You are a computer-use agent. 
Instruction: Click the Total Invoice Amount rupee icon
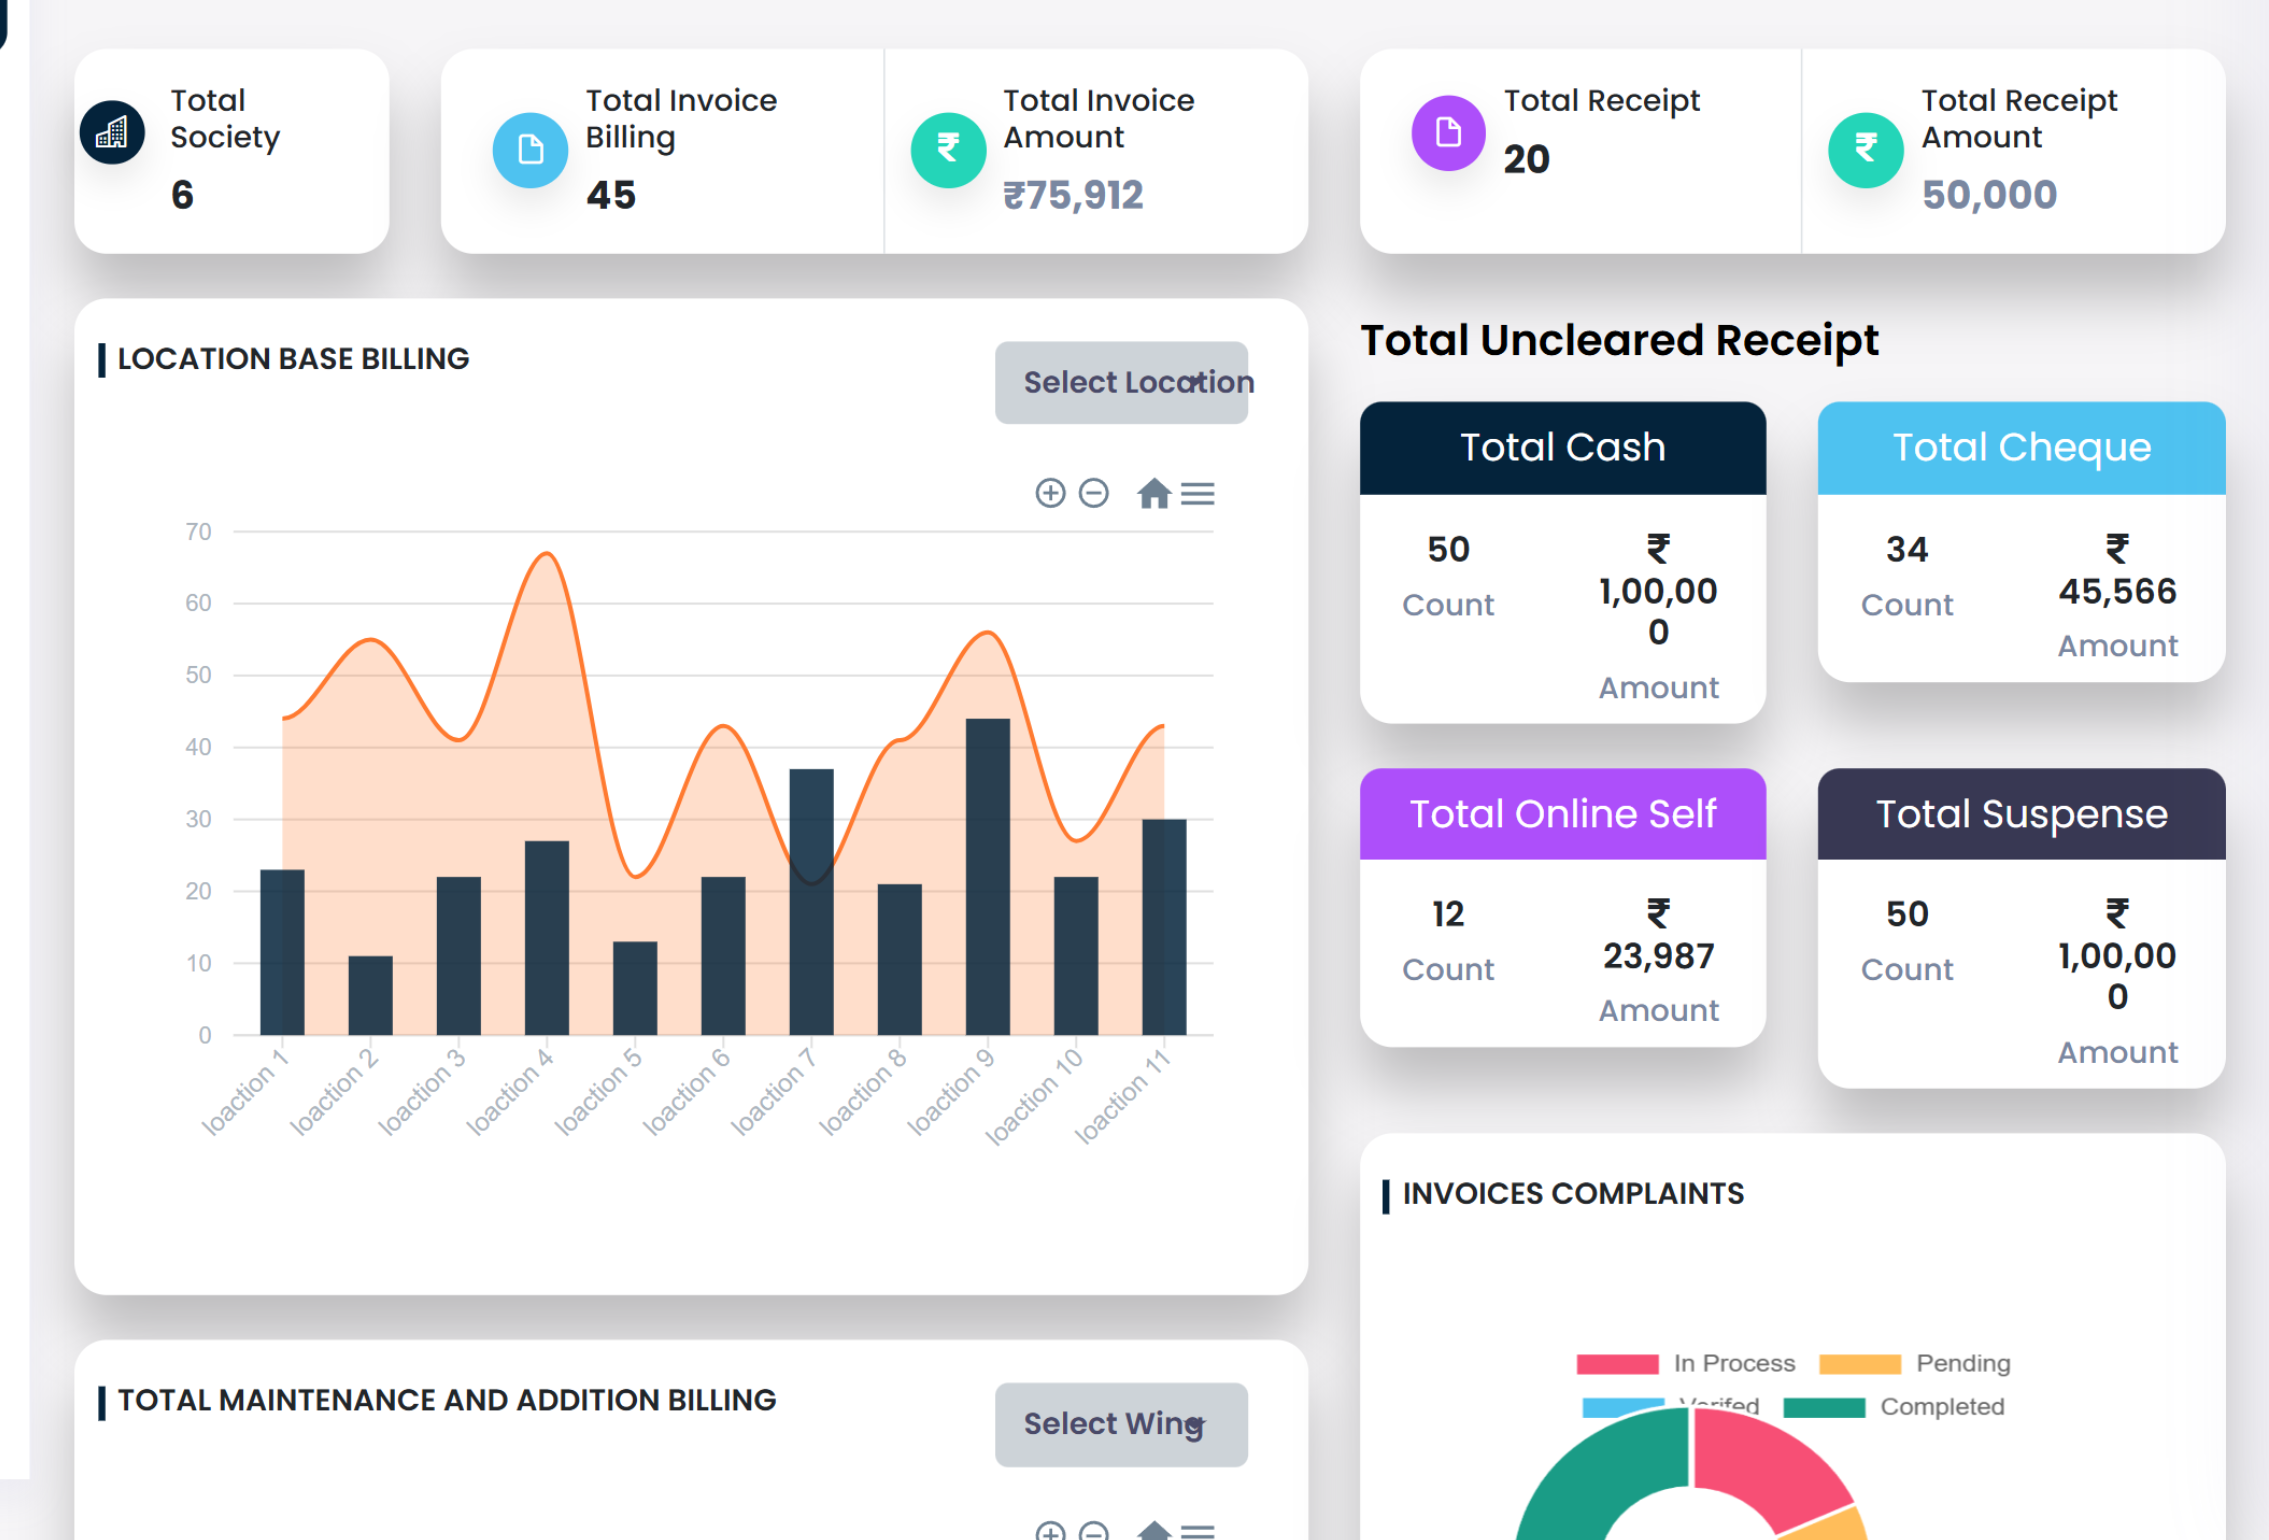[948, 150]
